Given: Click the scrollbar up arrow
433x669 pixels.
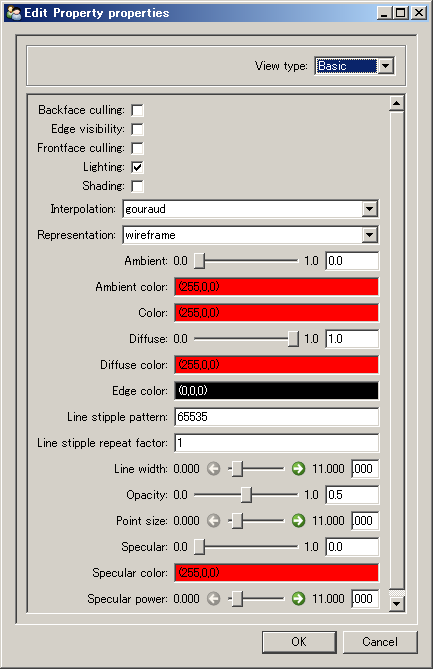Looking at the screenshot, I should (x=397, y=103).
